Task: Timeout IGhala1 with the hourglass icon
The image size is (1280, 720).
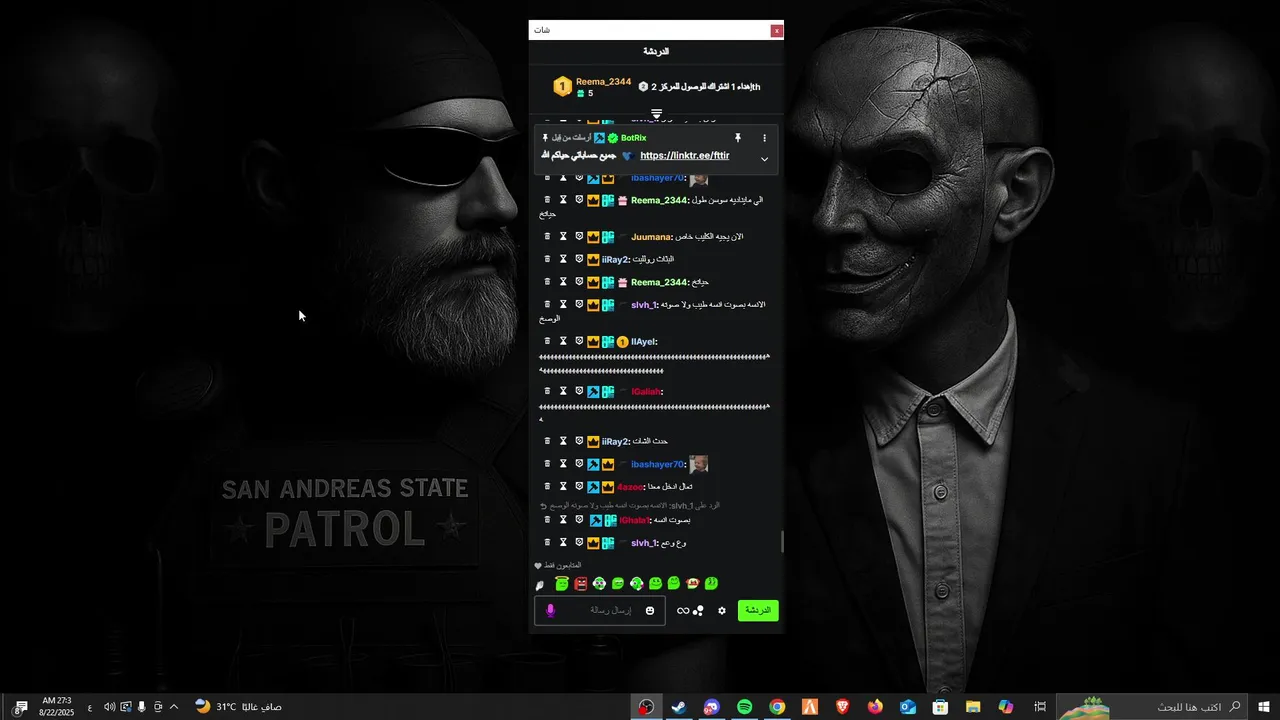Action: coord(563,520)
